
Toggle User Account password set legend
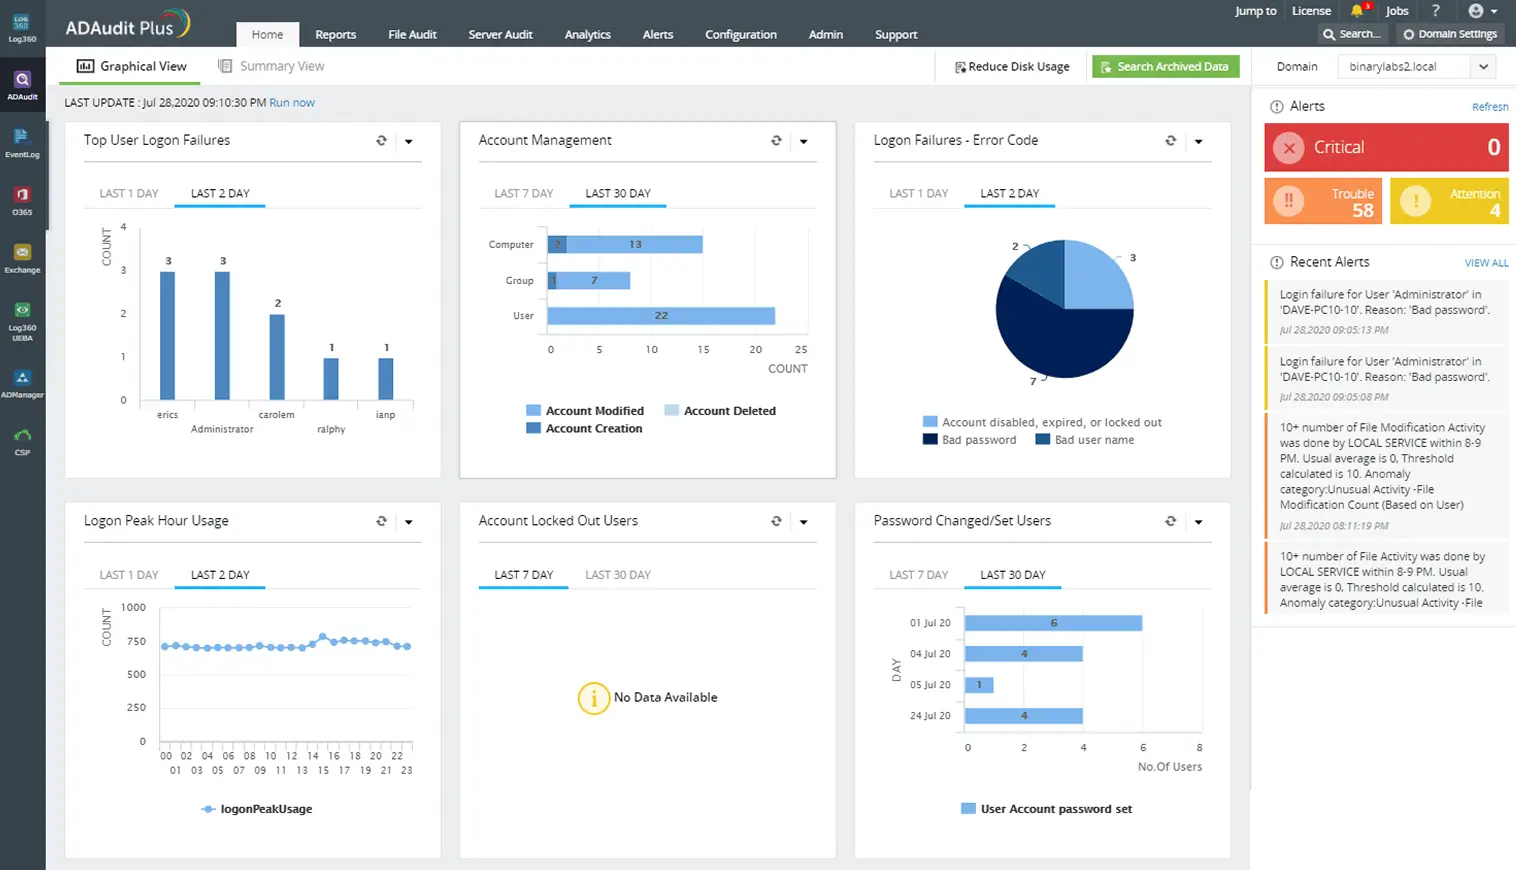pos(1047,809)
